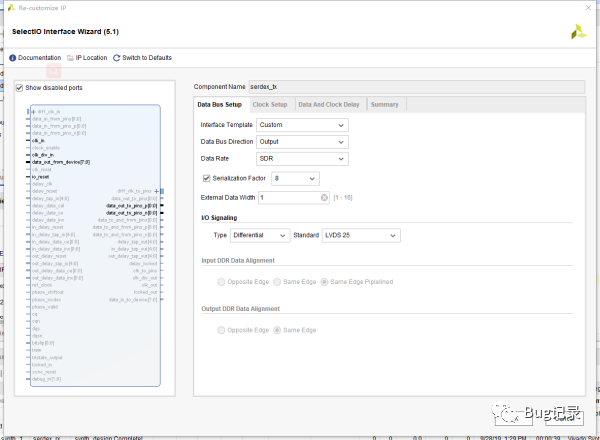Close the Re-customize IP dialog
The image size is (600, 440).
[588, 8]
